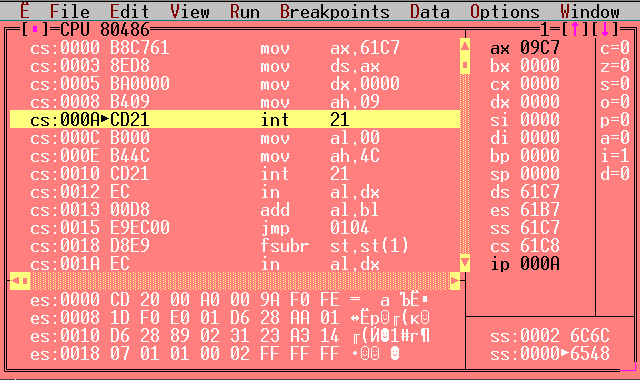Select instruction int 21 at cs:0010

tap(235, 173)
